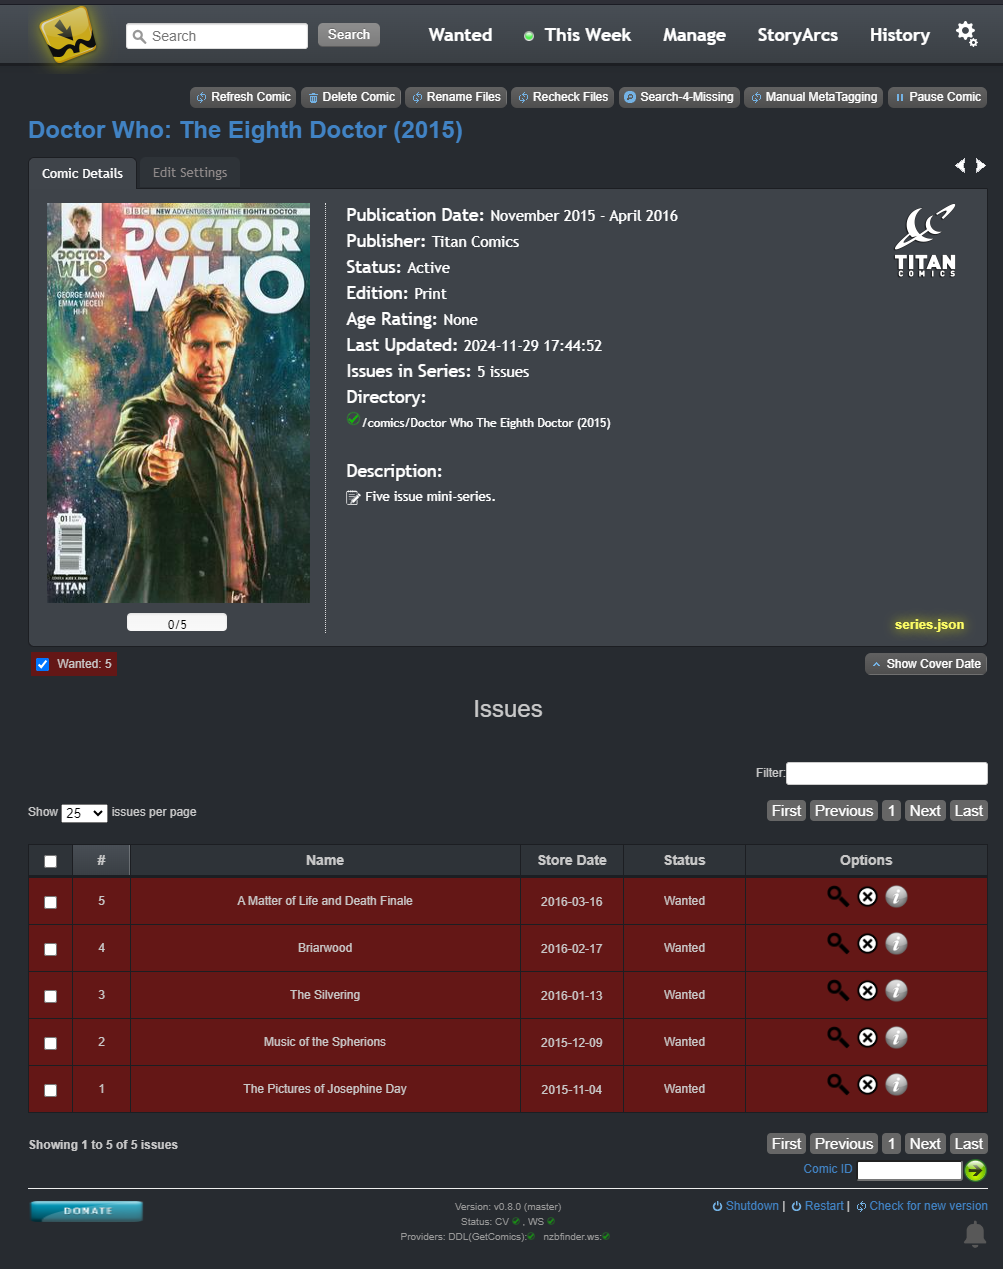Select checkbox for Music of the Spherions

pyautogui.click(x=51, y=1043)
